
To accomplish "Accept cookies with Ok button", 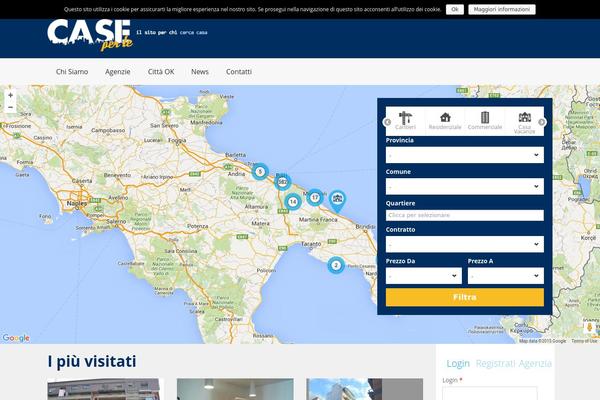I will coord(455,9).
